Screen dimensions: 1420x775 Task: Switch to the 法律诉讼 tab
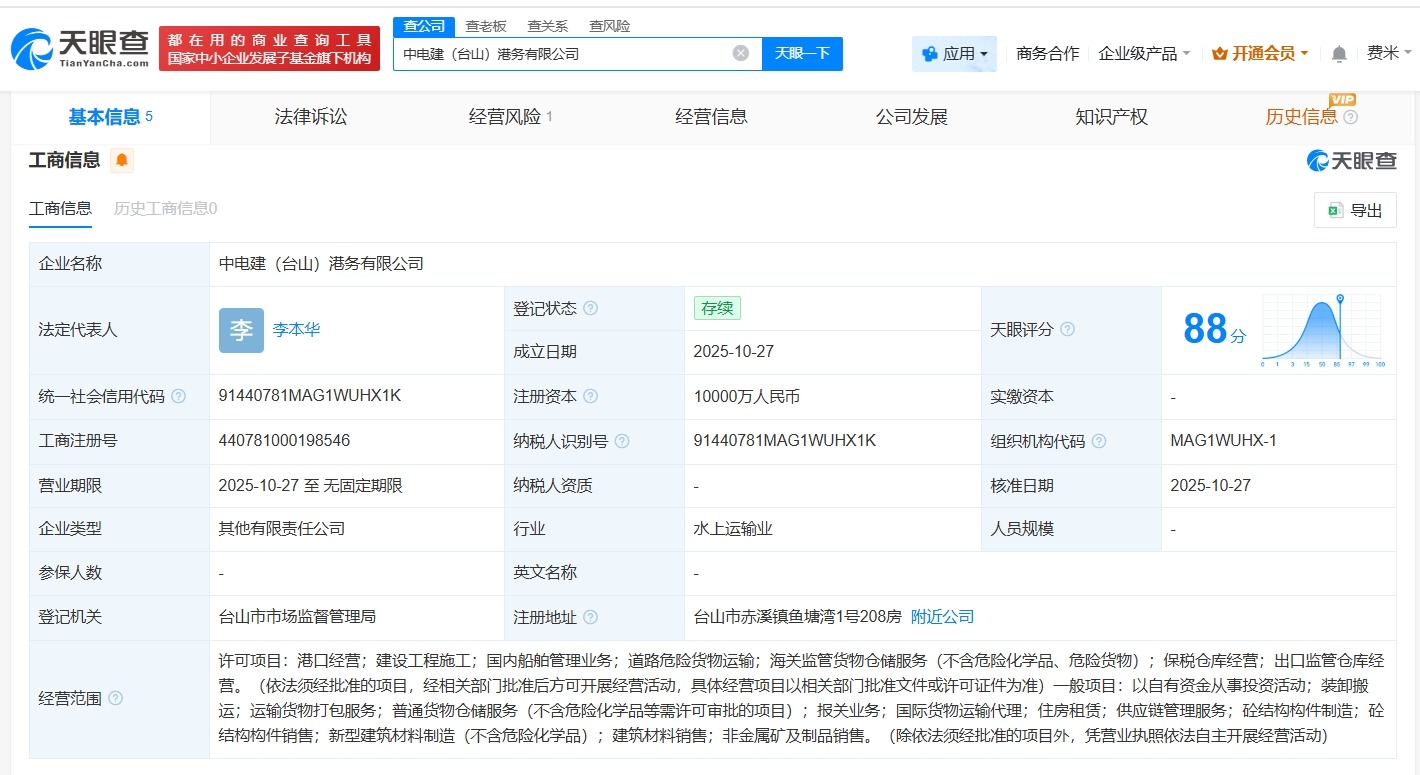click(310, 116)
